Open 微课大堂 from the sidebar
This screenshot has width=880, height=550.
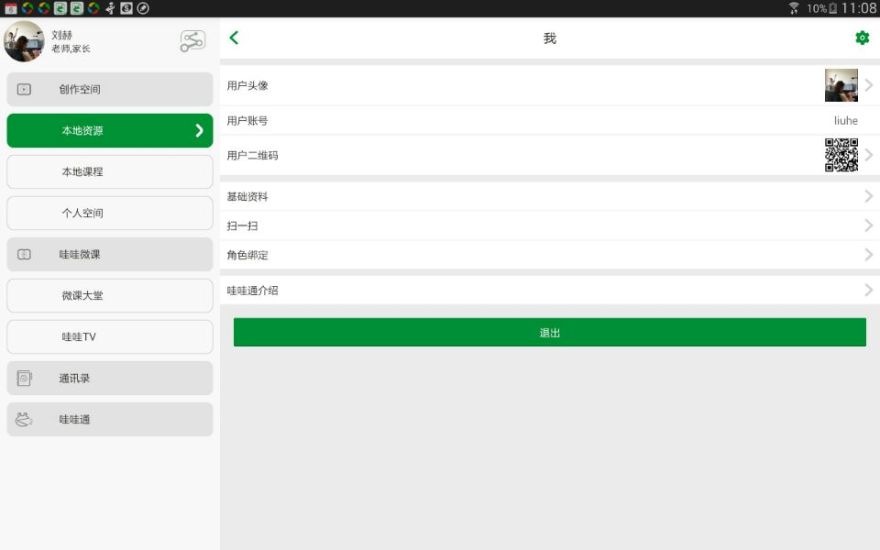(x=110, y=295)
